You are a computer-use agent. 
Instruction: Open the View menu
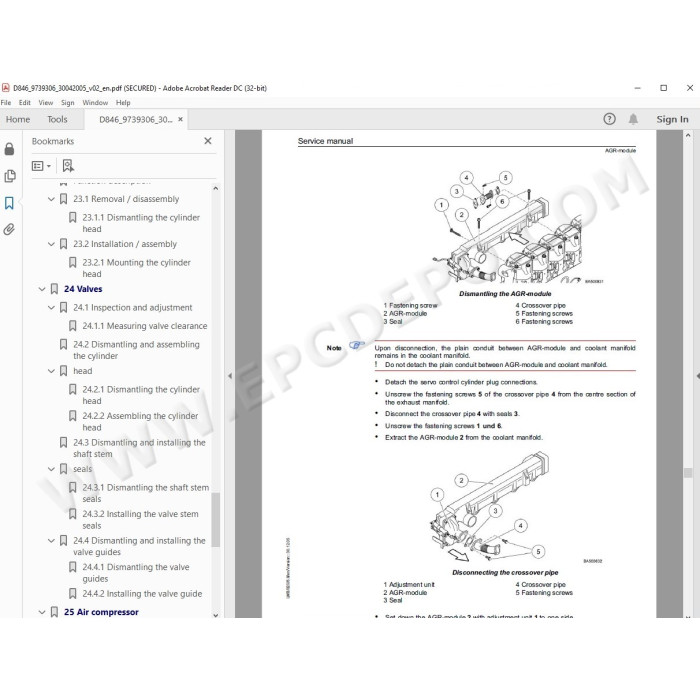[46, 103]
